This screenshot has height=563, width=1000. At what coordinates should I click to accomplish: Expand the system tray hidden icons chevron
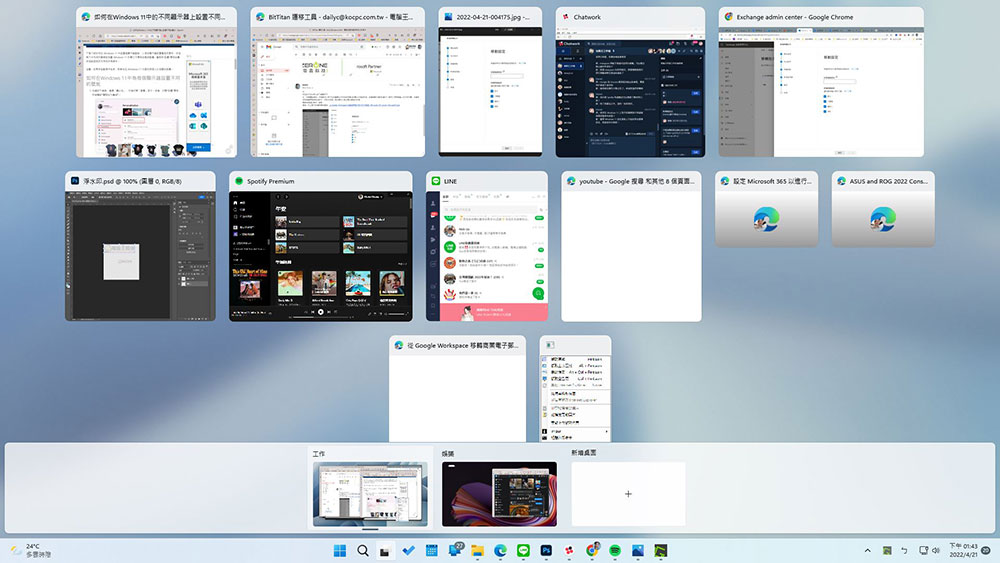click(x=867, y=550)
